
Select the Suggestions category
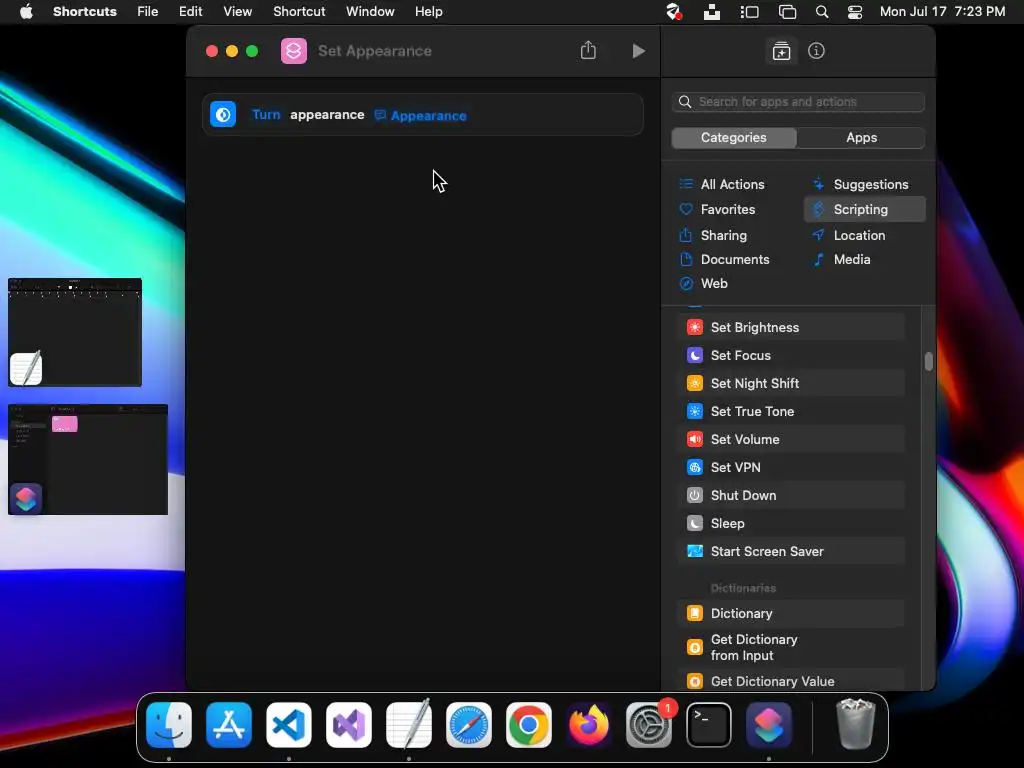point(860,184)
